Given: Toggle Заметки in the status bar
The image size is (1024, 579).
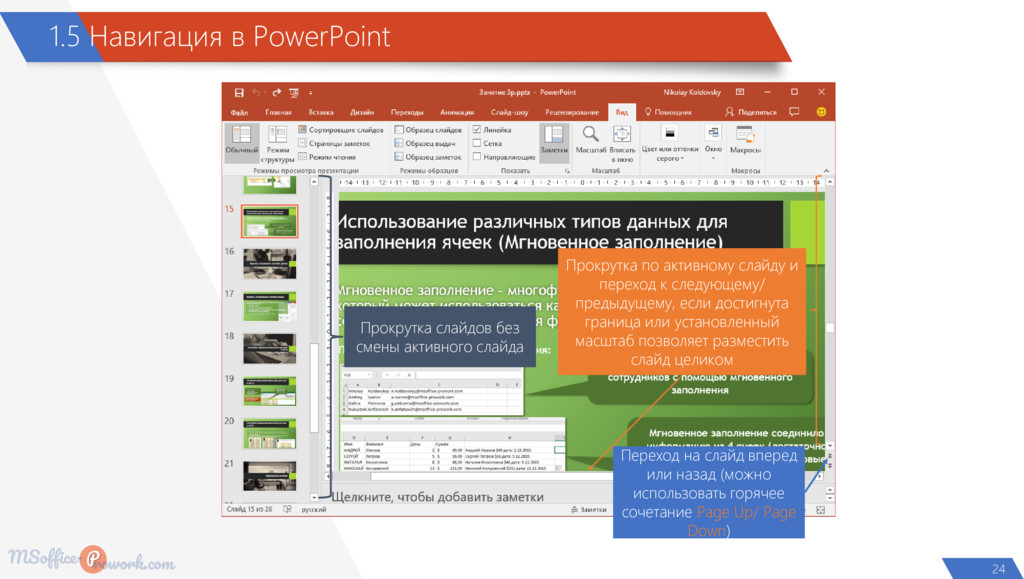Looking at the screenshot, I should click(x=588, y=509).
